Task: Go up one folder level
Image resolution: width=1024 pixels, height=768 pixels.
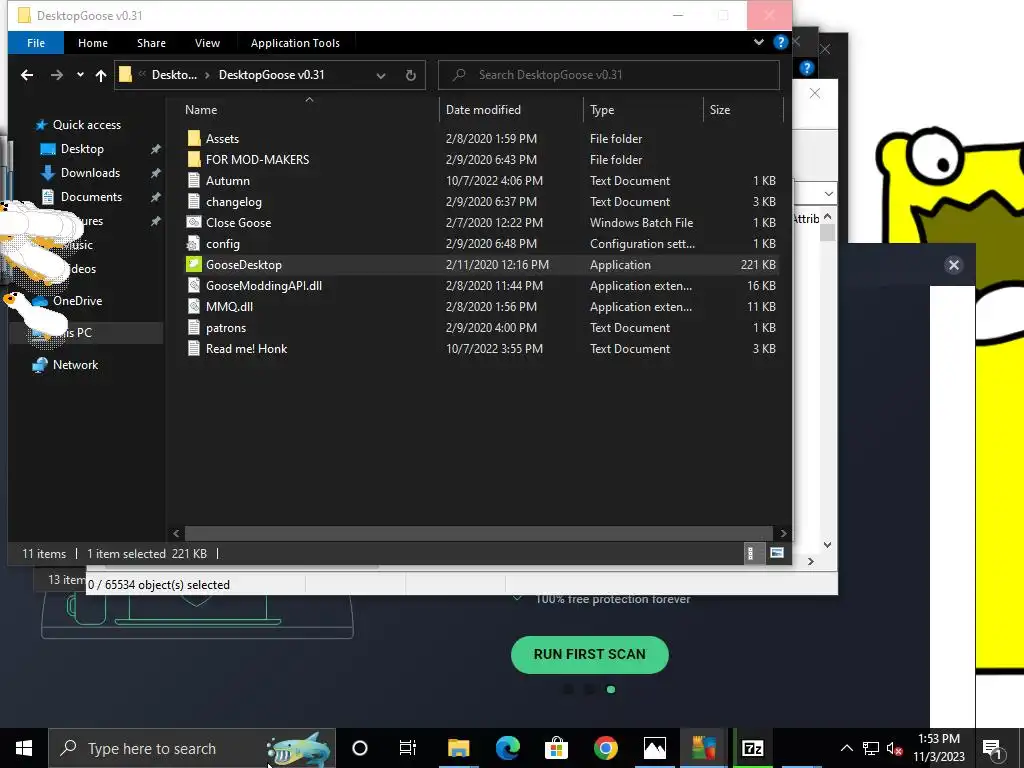Action: pyautogui.click(x=101, y=75)
